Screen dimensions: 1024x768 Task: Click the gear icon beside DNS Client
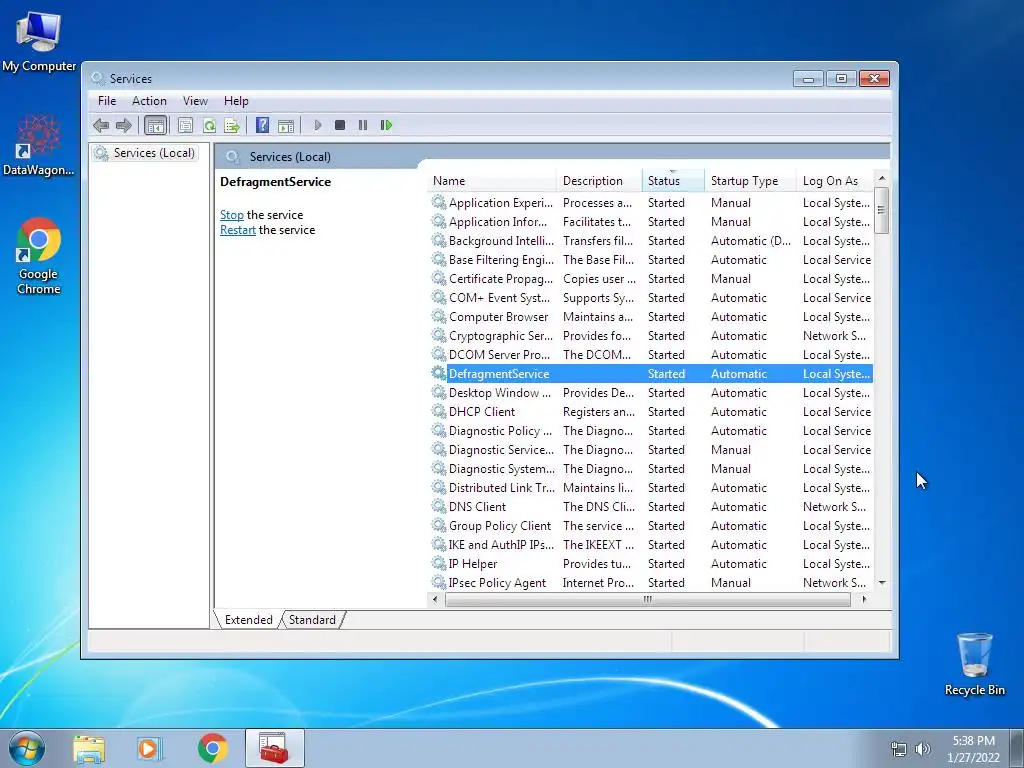click(439, 506)
